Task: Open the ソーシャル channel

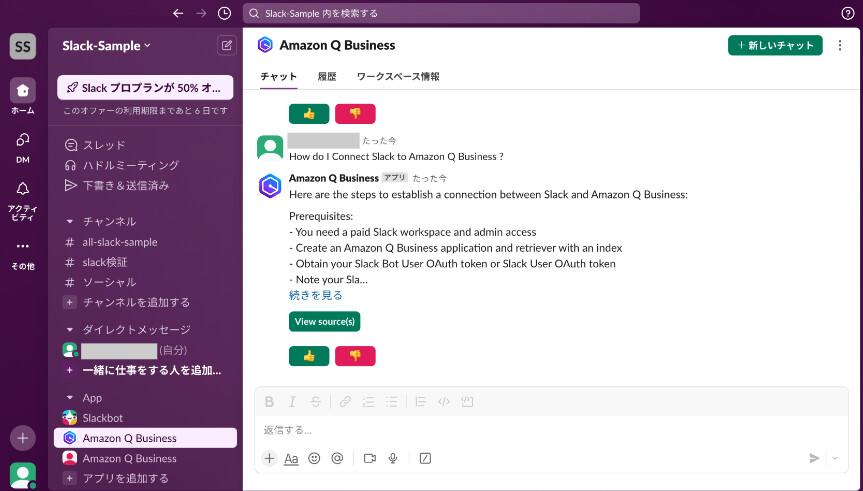Action: point(145,282)
